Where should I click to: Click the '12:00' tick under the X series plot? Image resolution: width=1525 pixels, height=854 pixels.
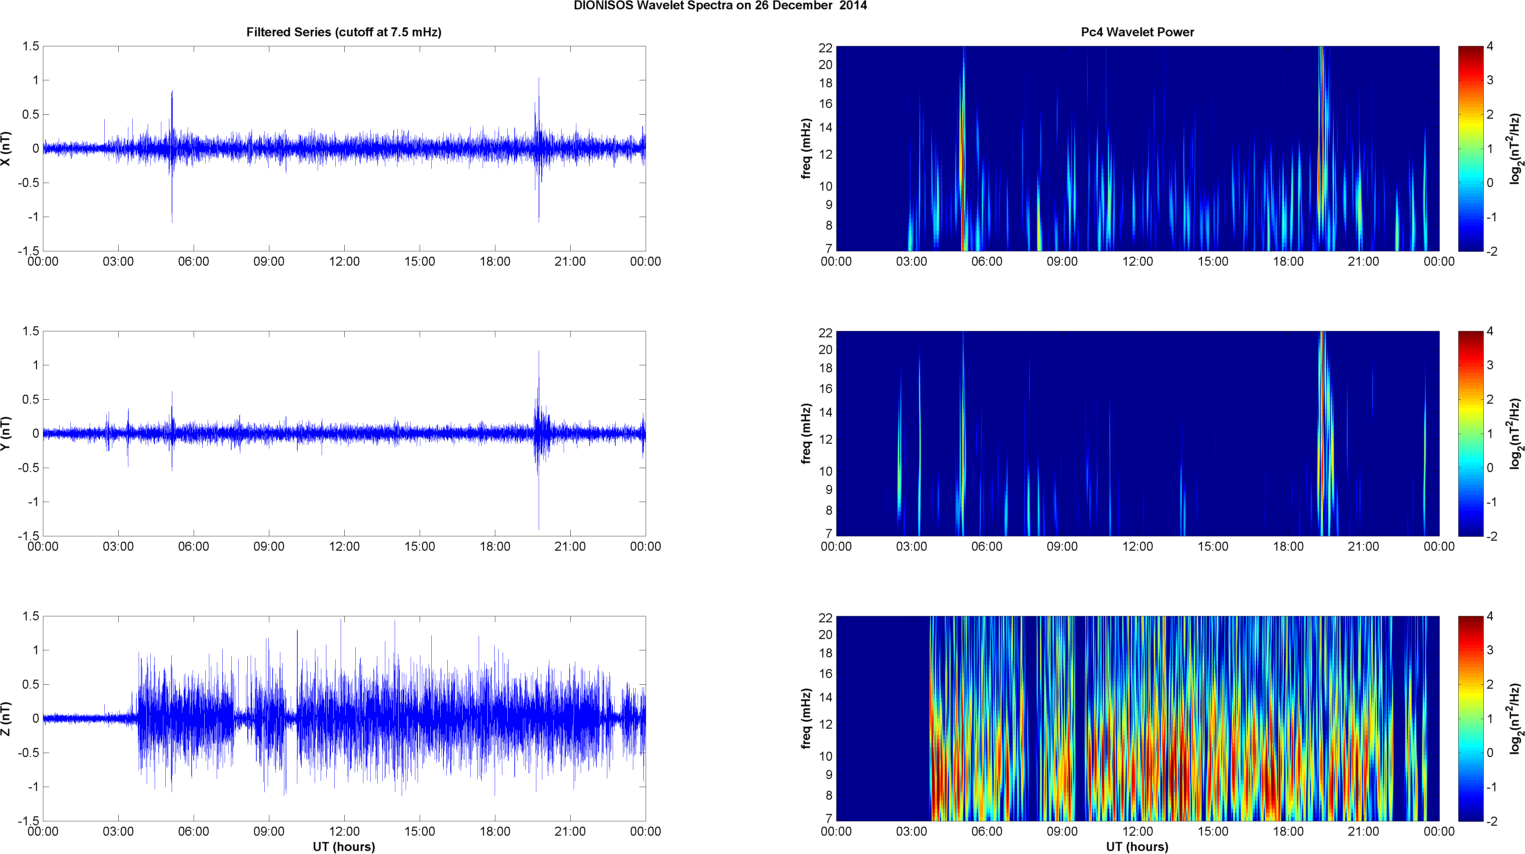[x=344, y=262]
